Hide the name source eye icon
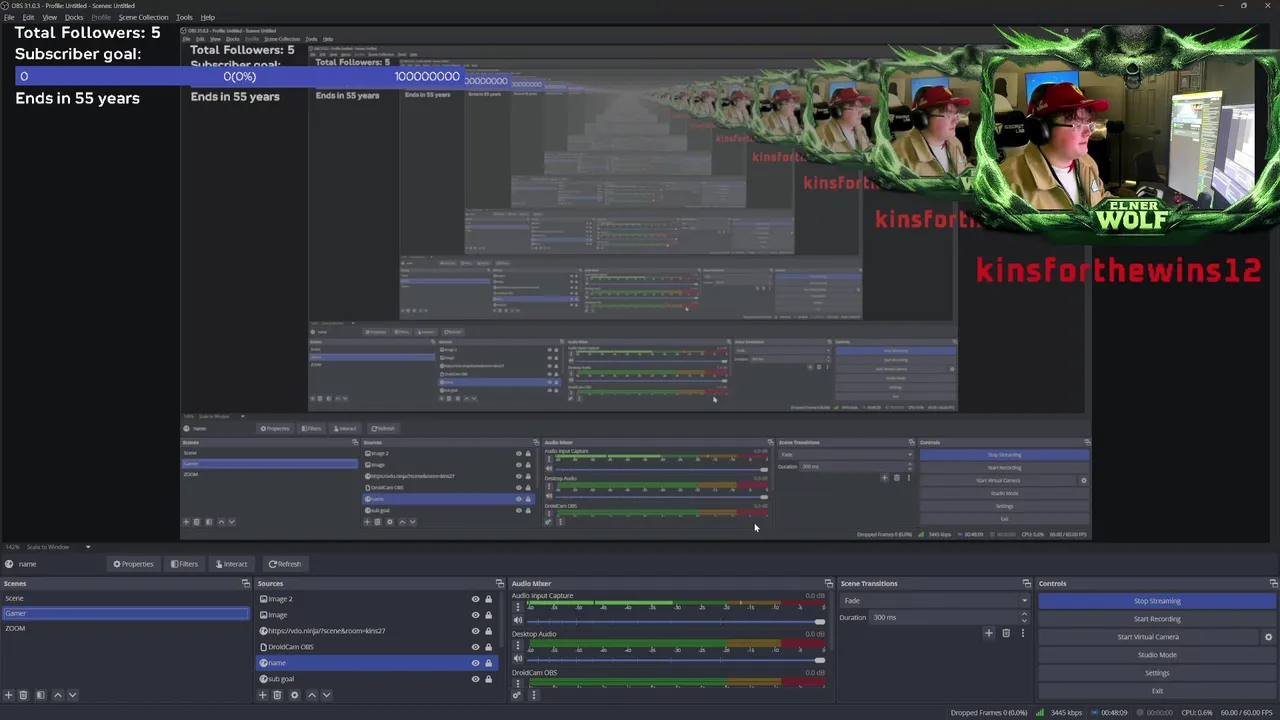The image size is (1280, 720). point(476,663)
